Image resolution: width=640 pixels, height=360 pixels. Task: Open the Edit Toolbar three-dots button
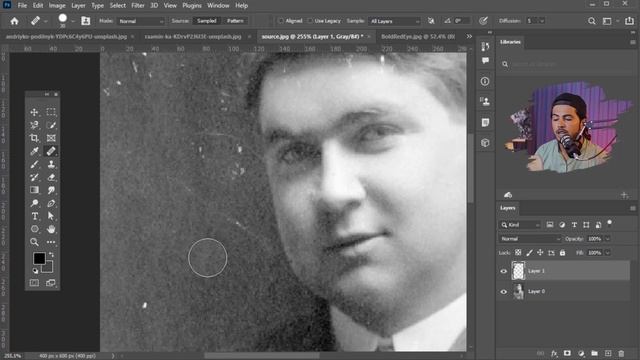click(51, 242)
